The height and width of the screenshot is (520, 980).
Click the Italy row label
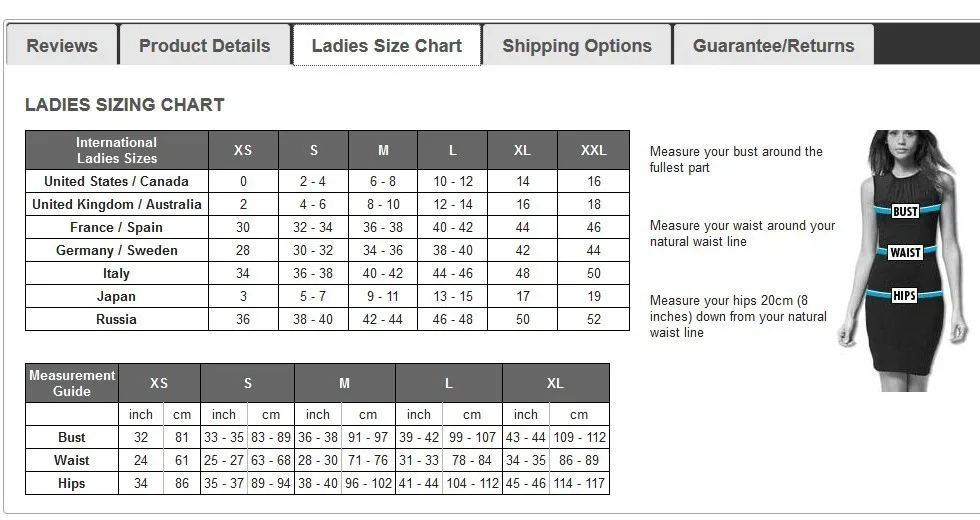click(x=116, y=273)
